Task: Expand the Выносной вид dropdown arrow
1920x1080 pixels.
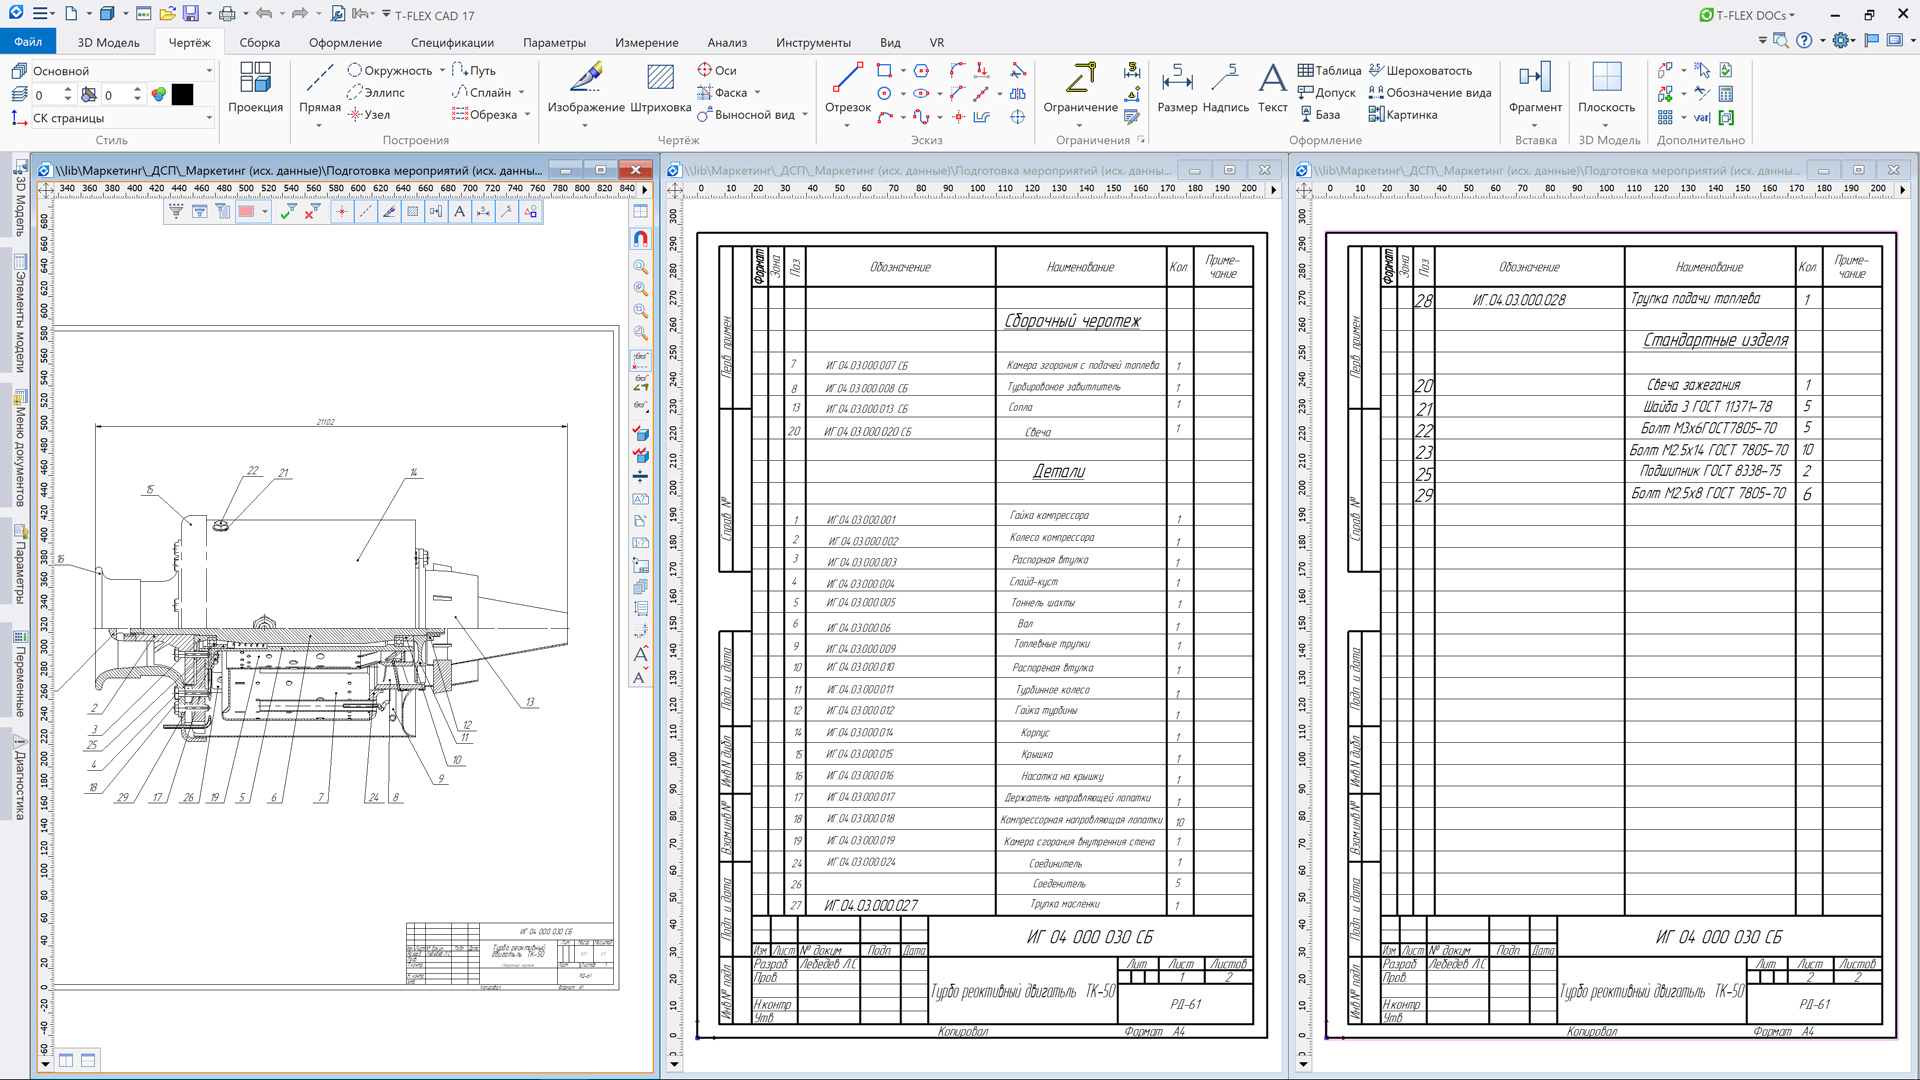Action: tap(805, 115)
